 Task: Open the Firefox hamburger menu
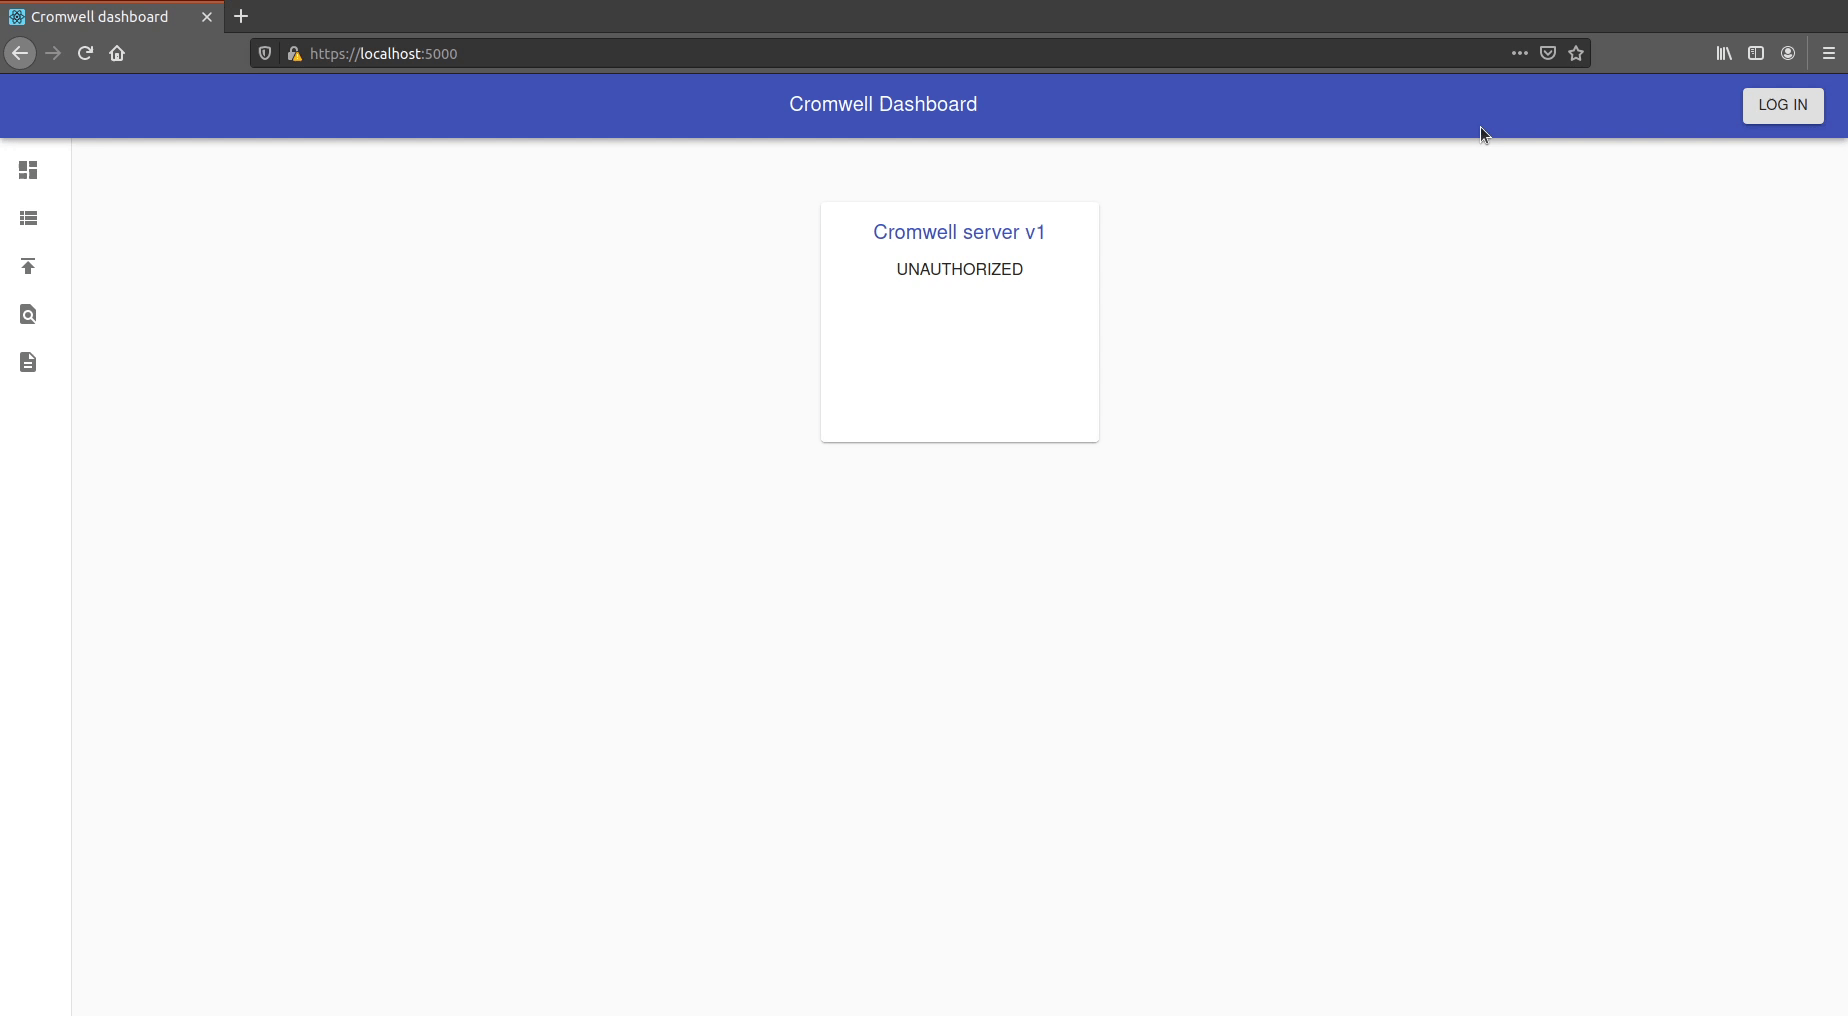click(1829, 53)
